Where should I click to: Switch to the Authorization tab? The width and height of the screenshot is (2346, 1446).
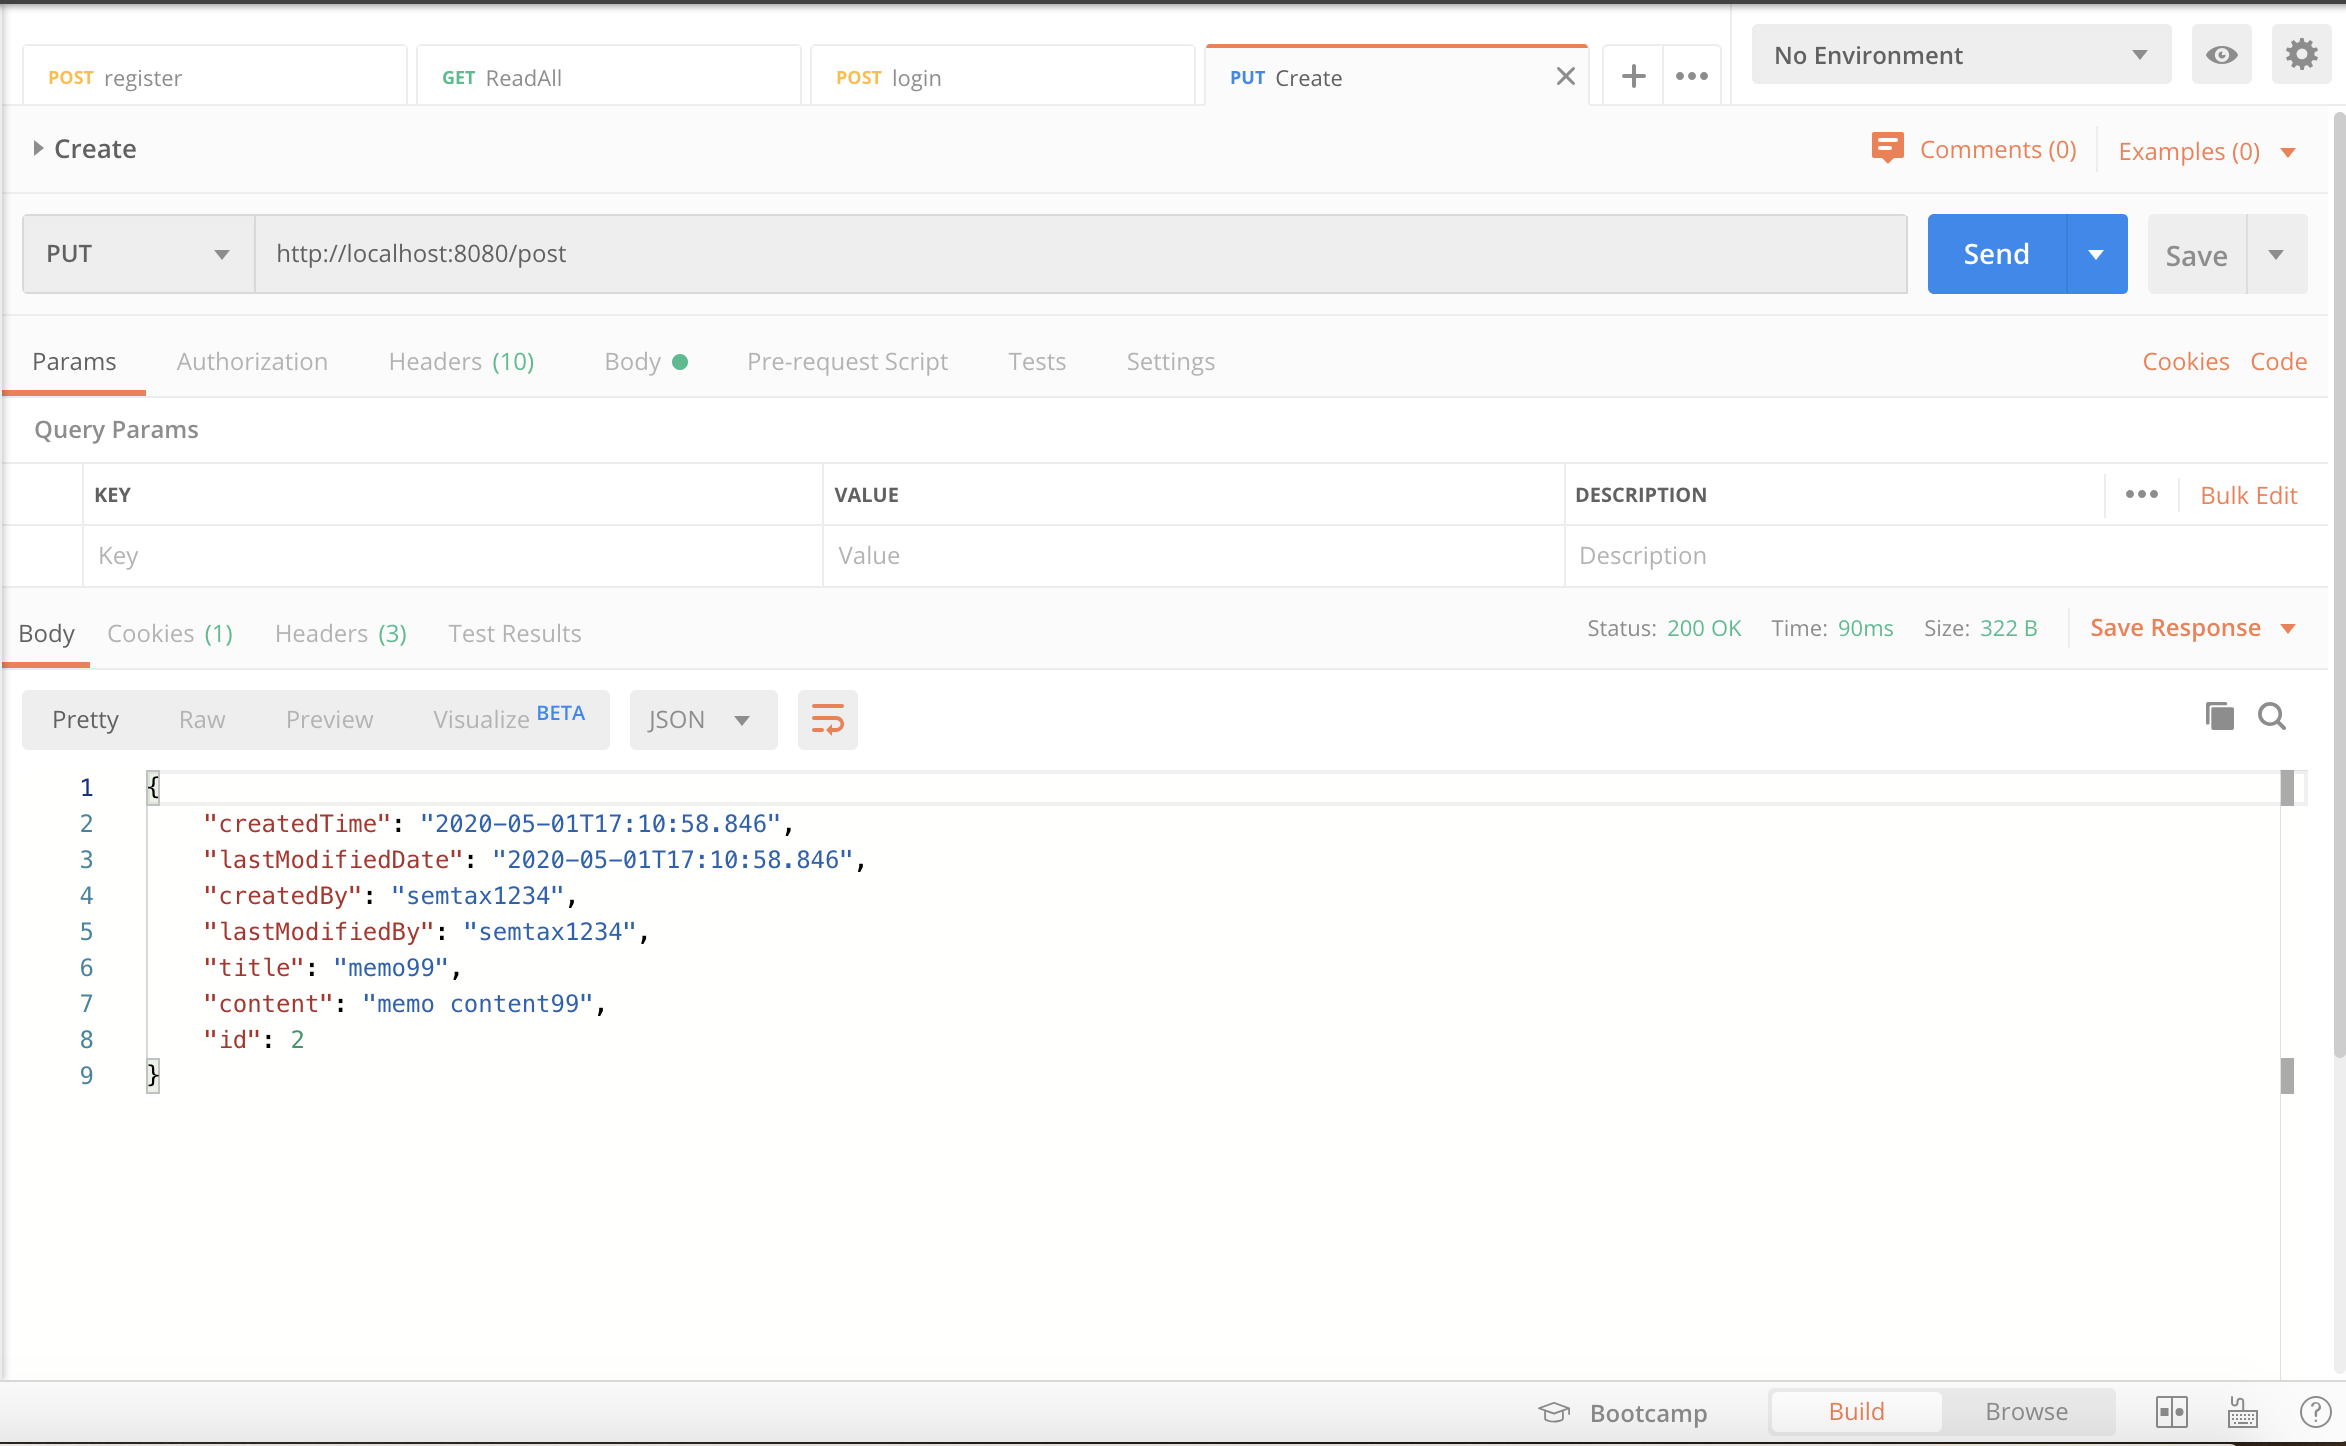pyautogui.click(x=252, y=362)
